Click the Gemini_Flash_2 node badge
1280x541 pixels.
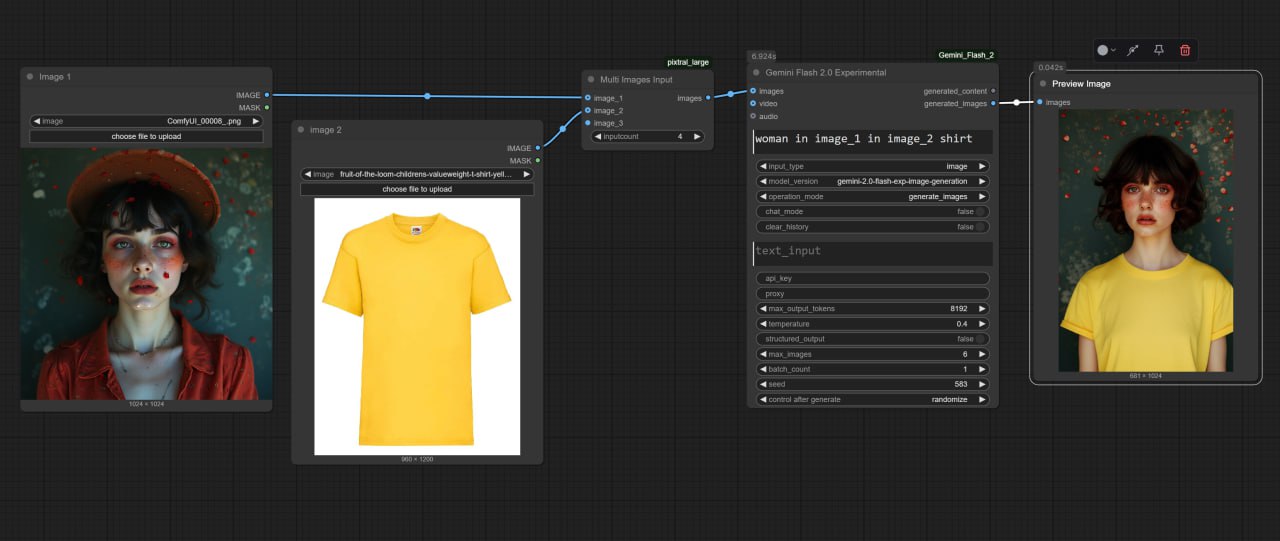[x=966, y=55]
